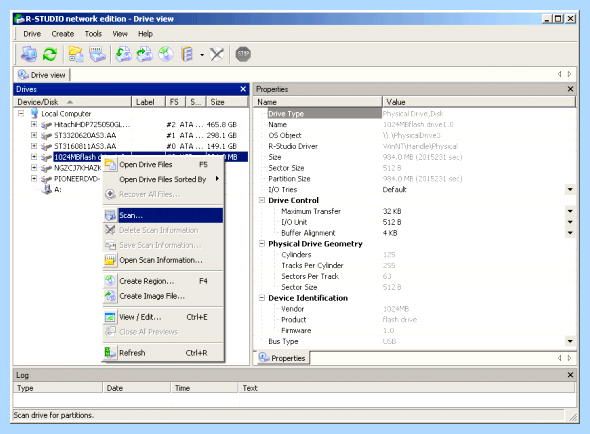The height and width of the screenshot is (434, 590).
Task: Open the Maximum Transfer value dropdown
Action: coord(570,211)
